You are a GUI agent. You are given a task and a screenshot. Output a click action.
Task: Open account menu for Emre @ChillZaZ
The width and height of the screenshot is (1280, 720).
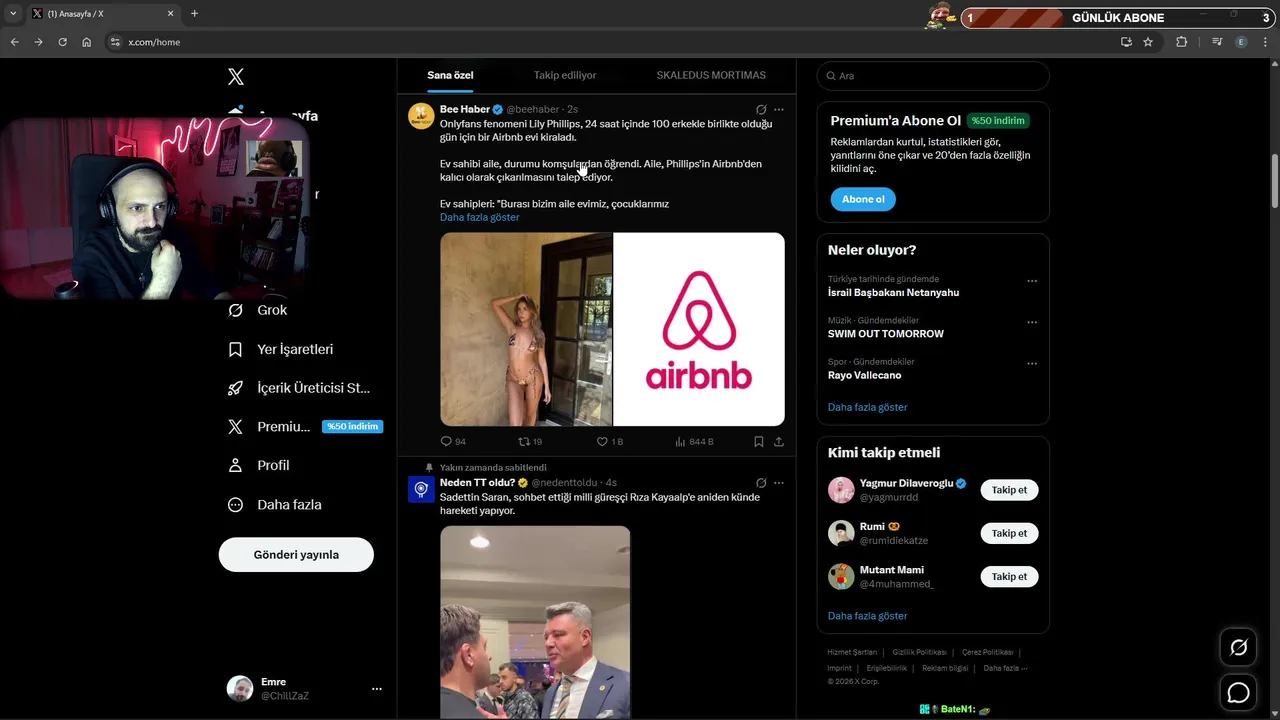pos(304,688)
